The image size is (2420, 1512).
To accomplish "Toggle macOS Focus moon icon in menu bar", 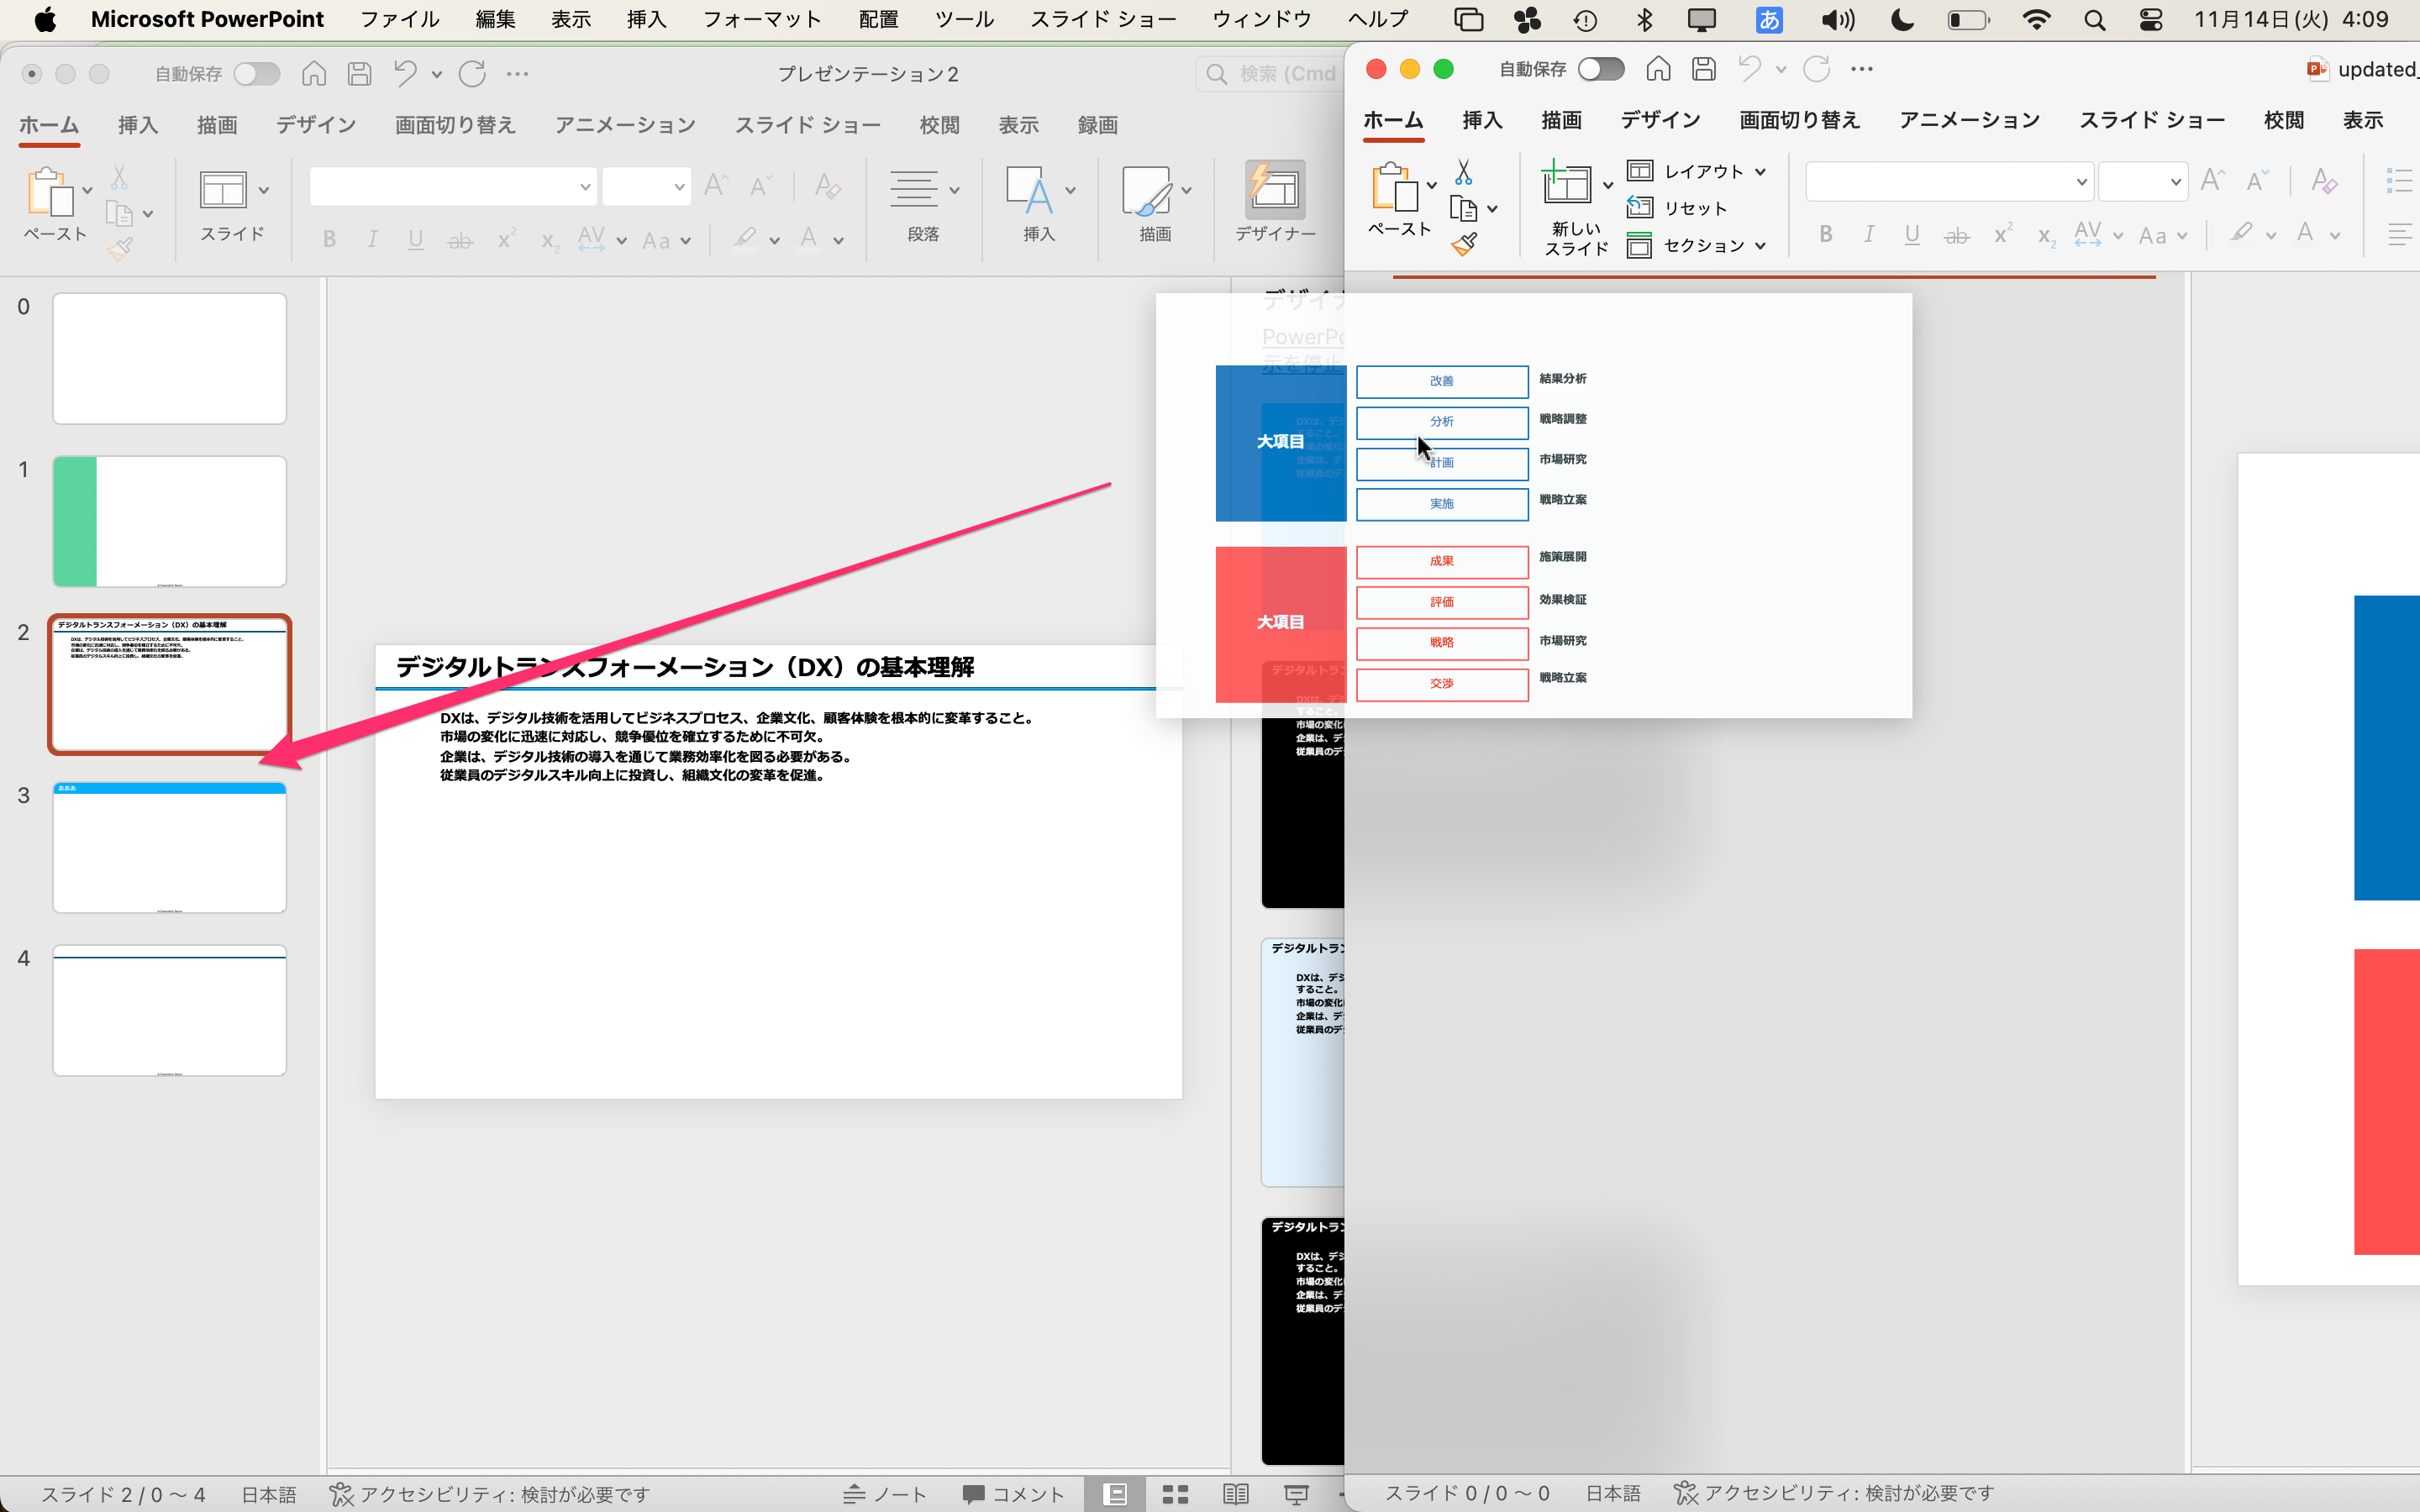I will (1902, 20).
